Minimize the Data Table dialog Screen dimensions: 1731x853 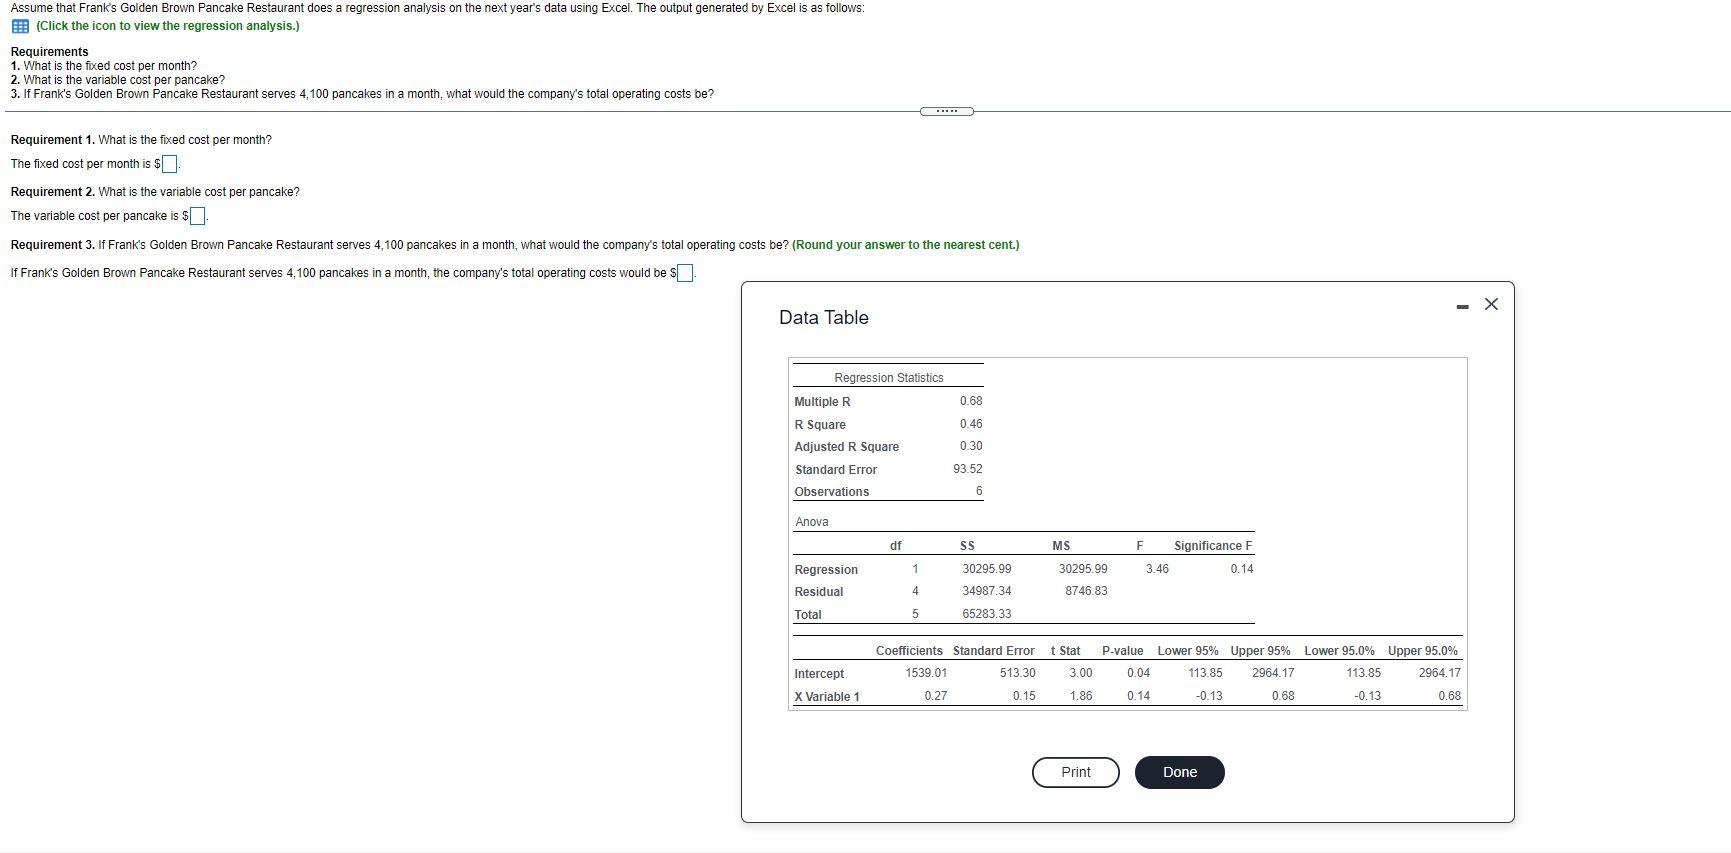click(x=1462, y=306)
